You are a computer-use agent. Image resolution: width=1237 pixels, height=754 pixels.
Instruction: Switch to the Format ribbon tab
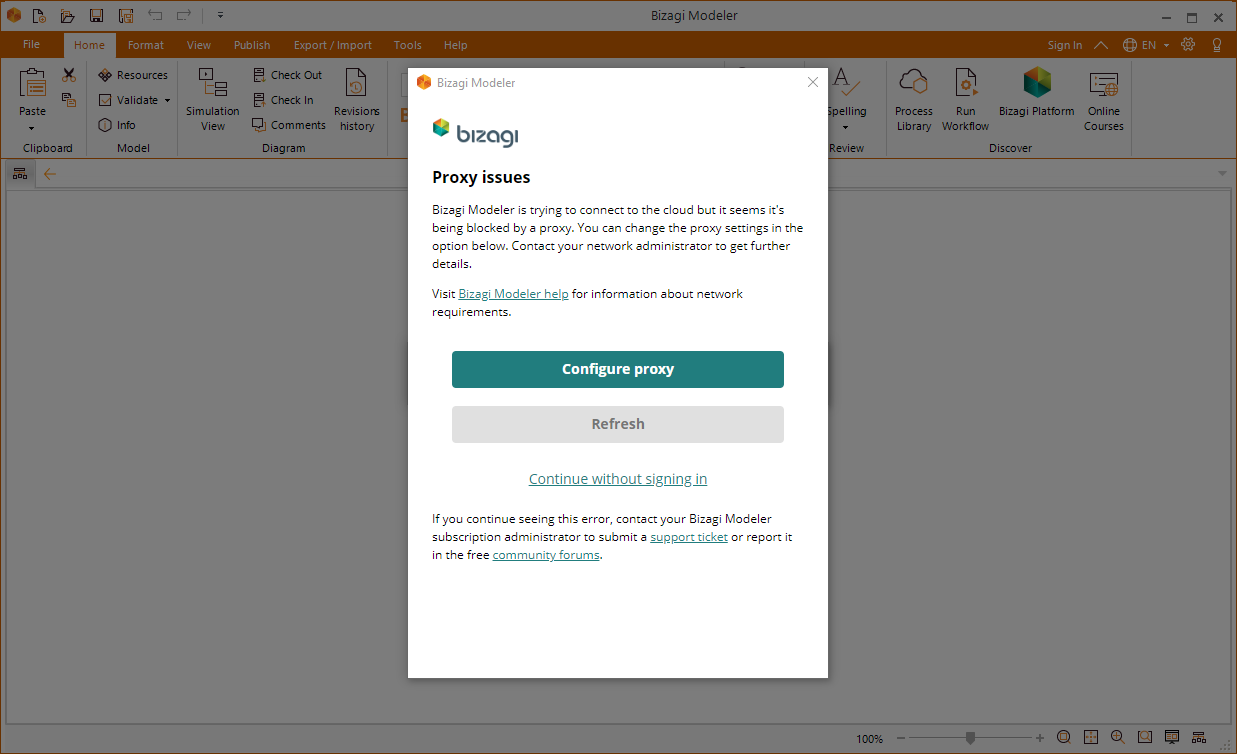coord(146,45)
